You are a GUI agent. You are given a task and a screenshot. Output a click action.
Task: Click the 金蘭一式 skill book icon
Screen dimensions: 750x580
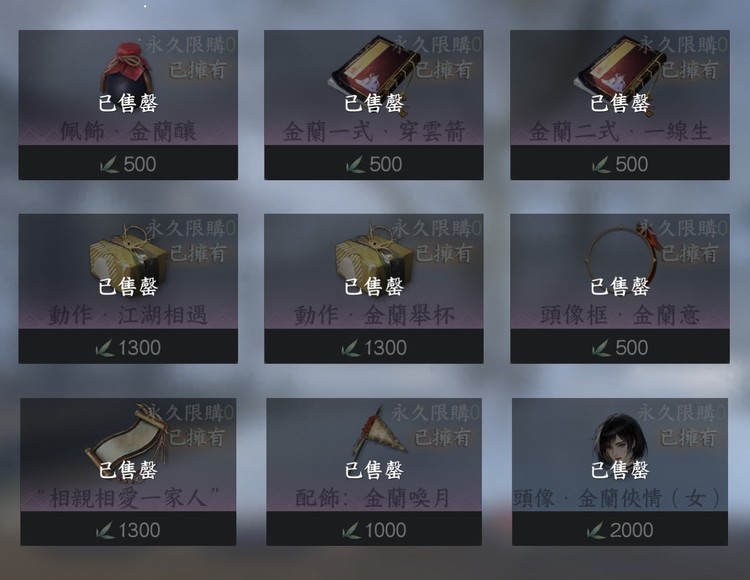[374, 72]
